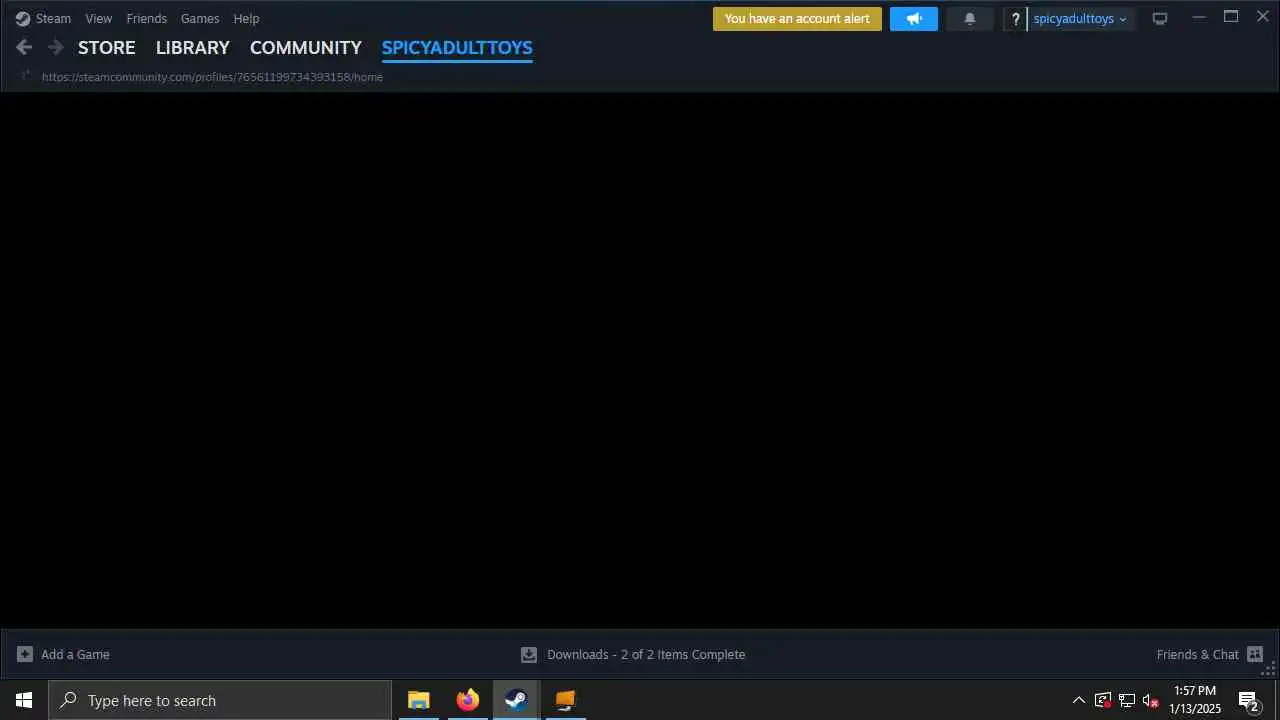Open the Friends menu
This screenshot has height=720, width=1280.
pyautogui.click(x=146, y=18)
